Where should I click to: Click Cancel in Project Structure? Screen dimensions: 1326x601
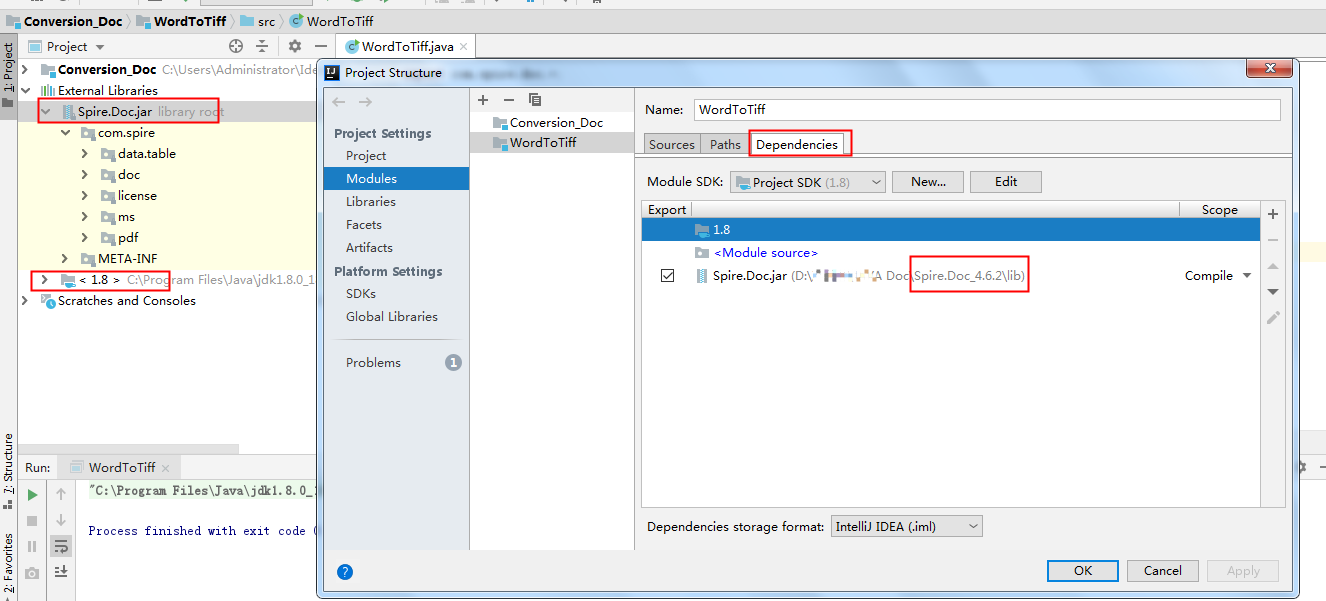1162,571
